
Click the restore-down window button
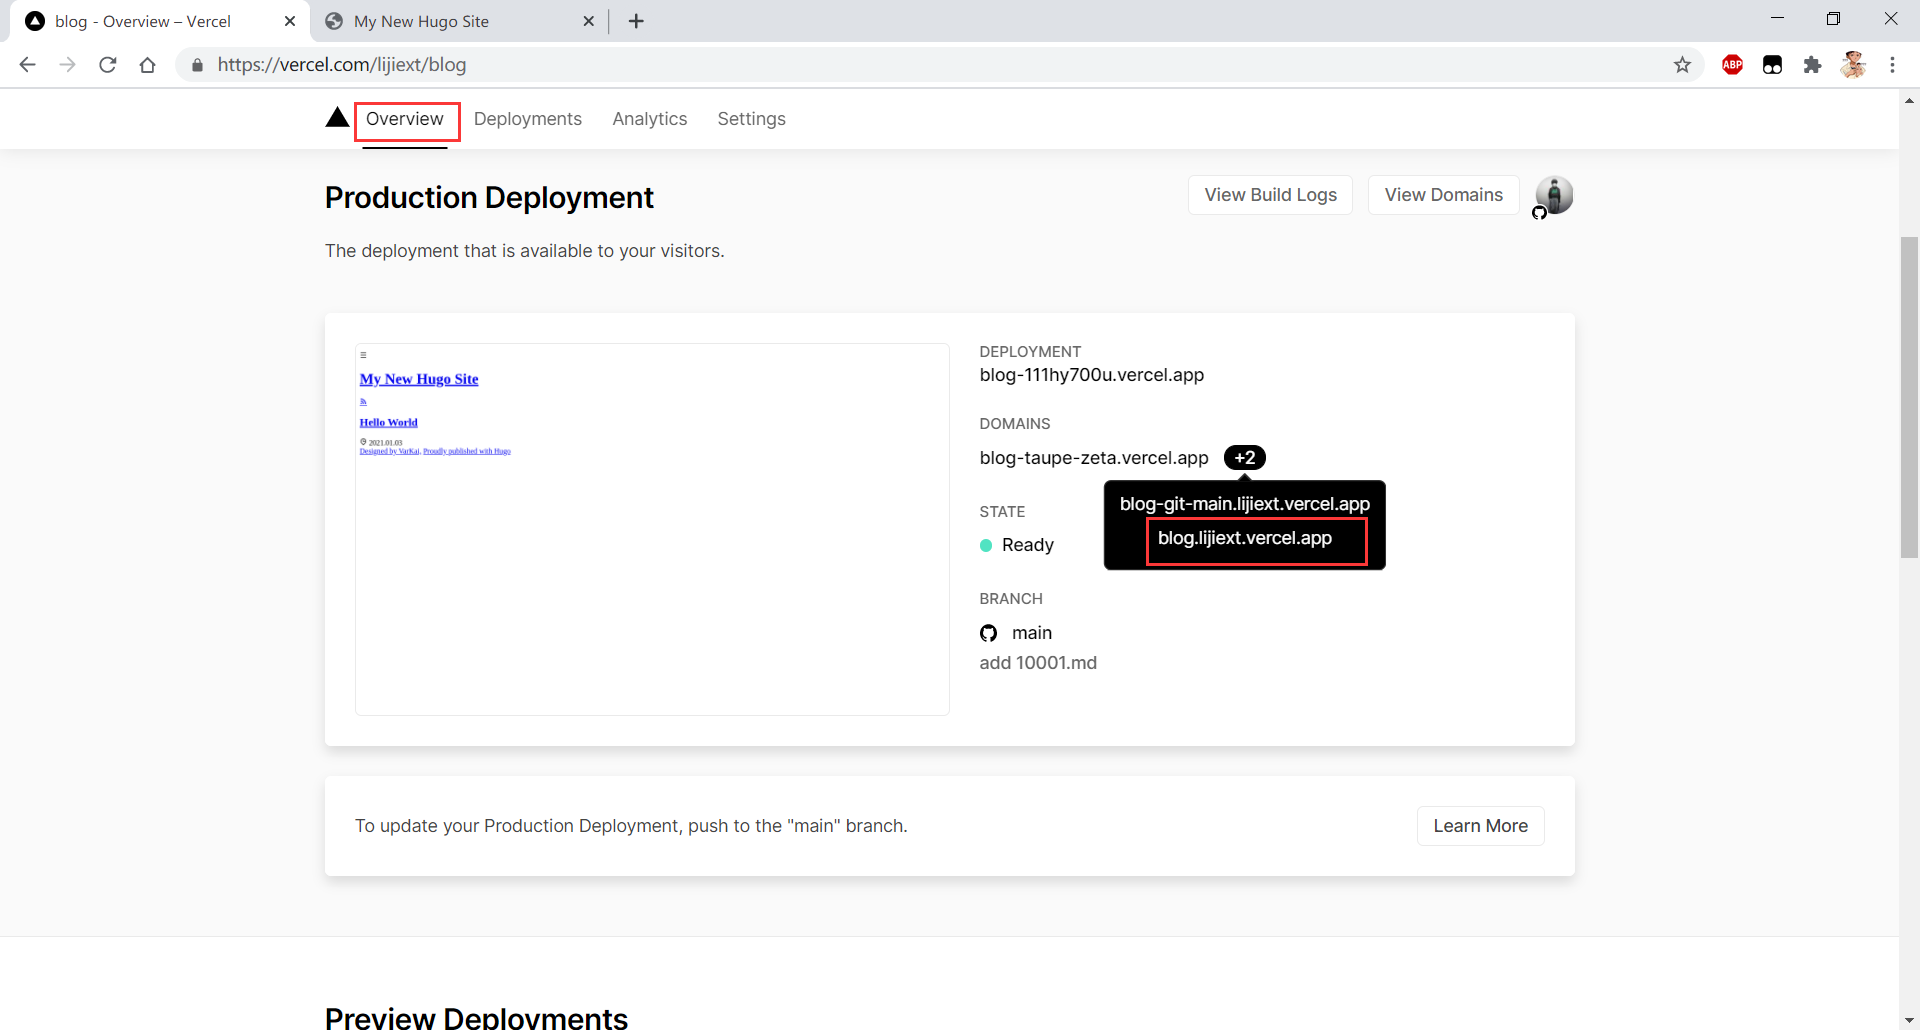click(x=1833, y=19)
